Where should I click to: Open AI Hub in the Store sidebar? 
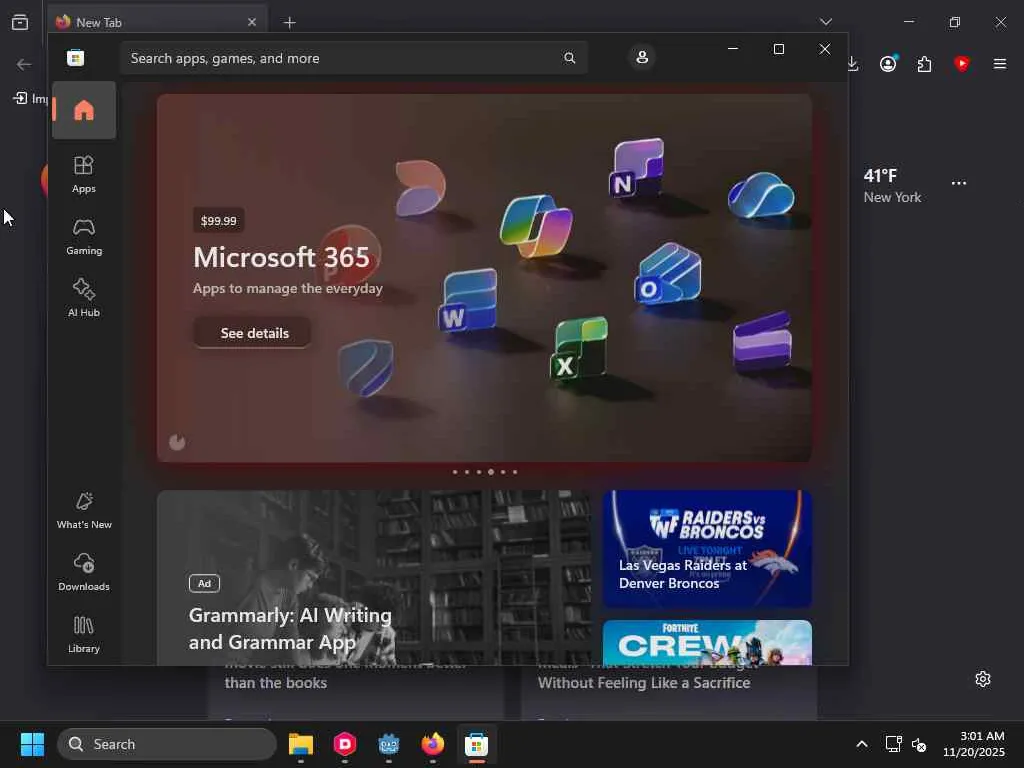pos(84,298)
